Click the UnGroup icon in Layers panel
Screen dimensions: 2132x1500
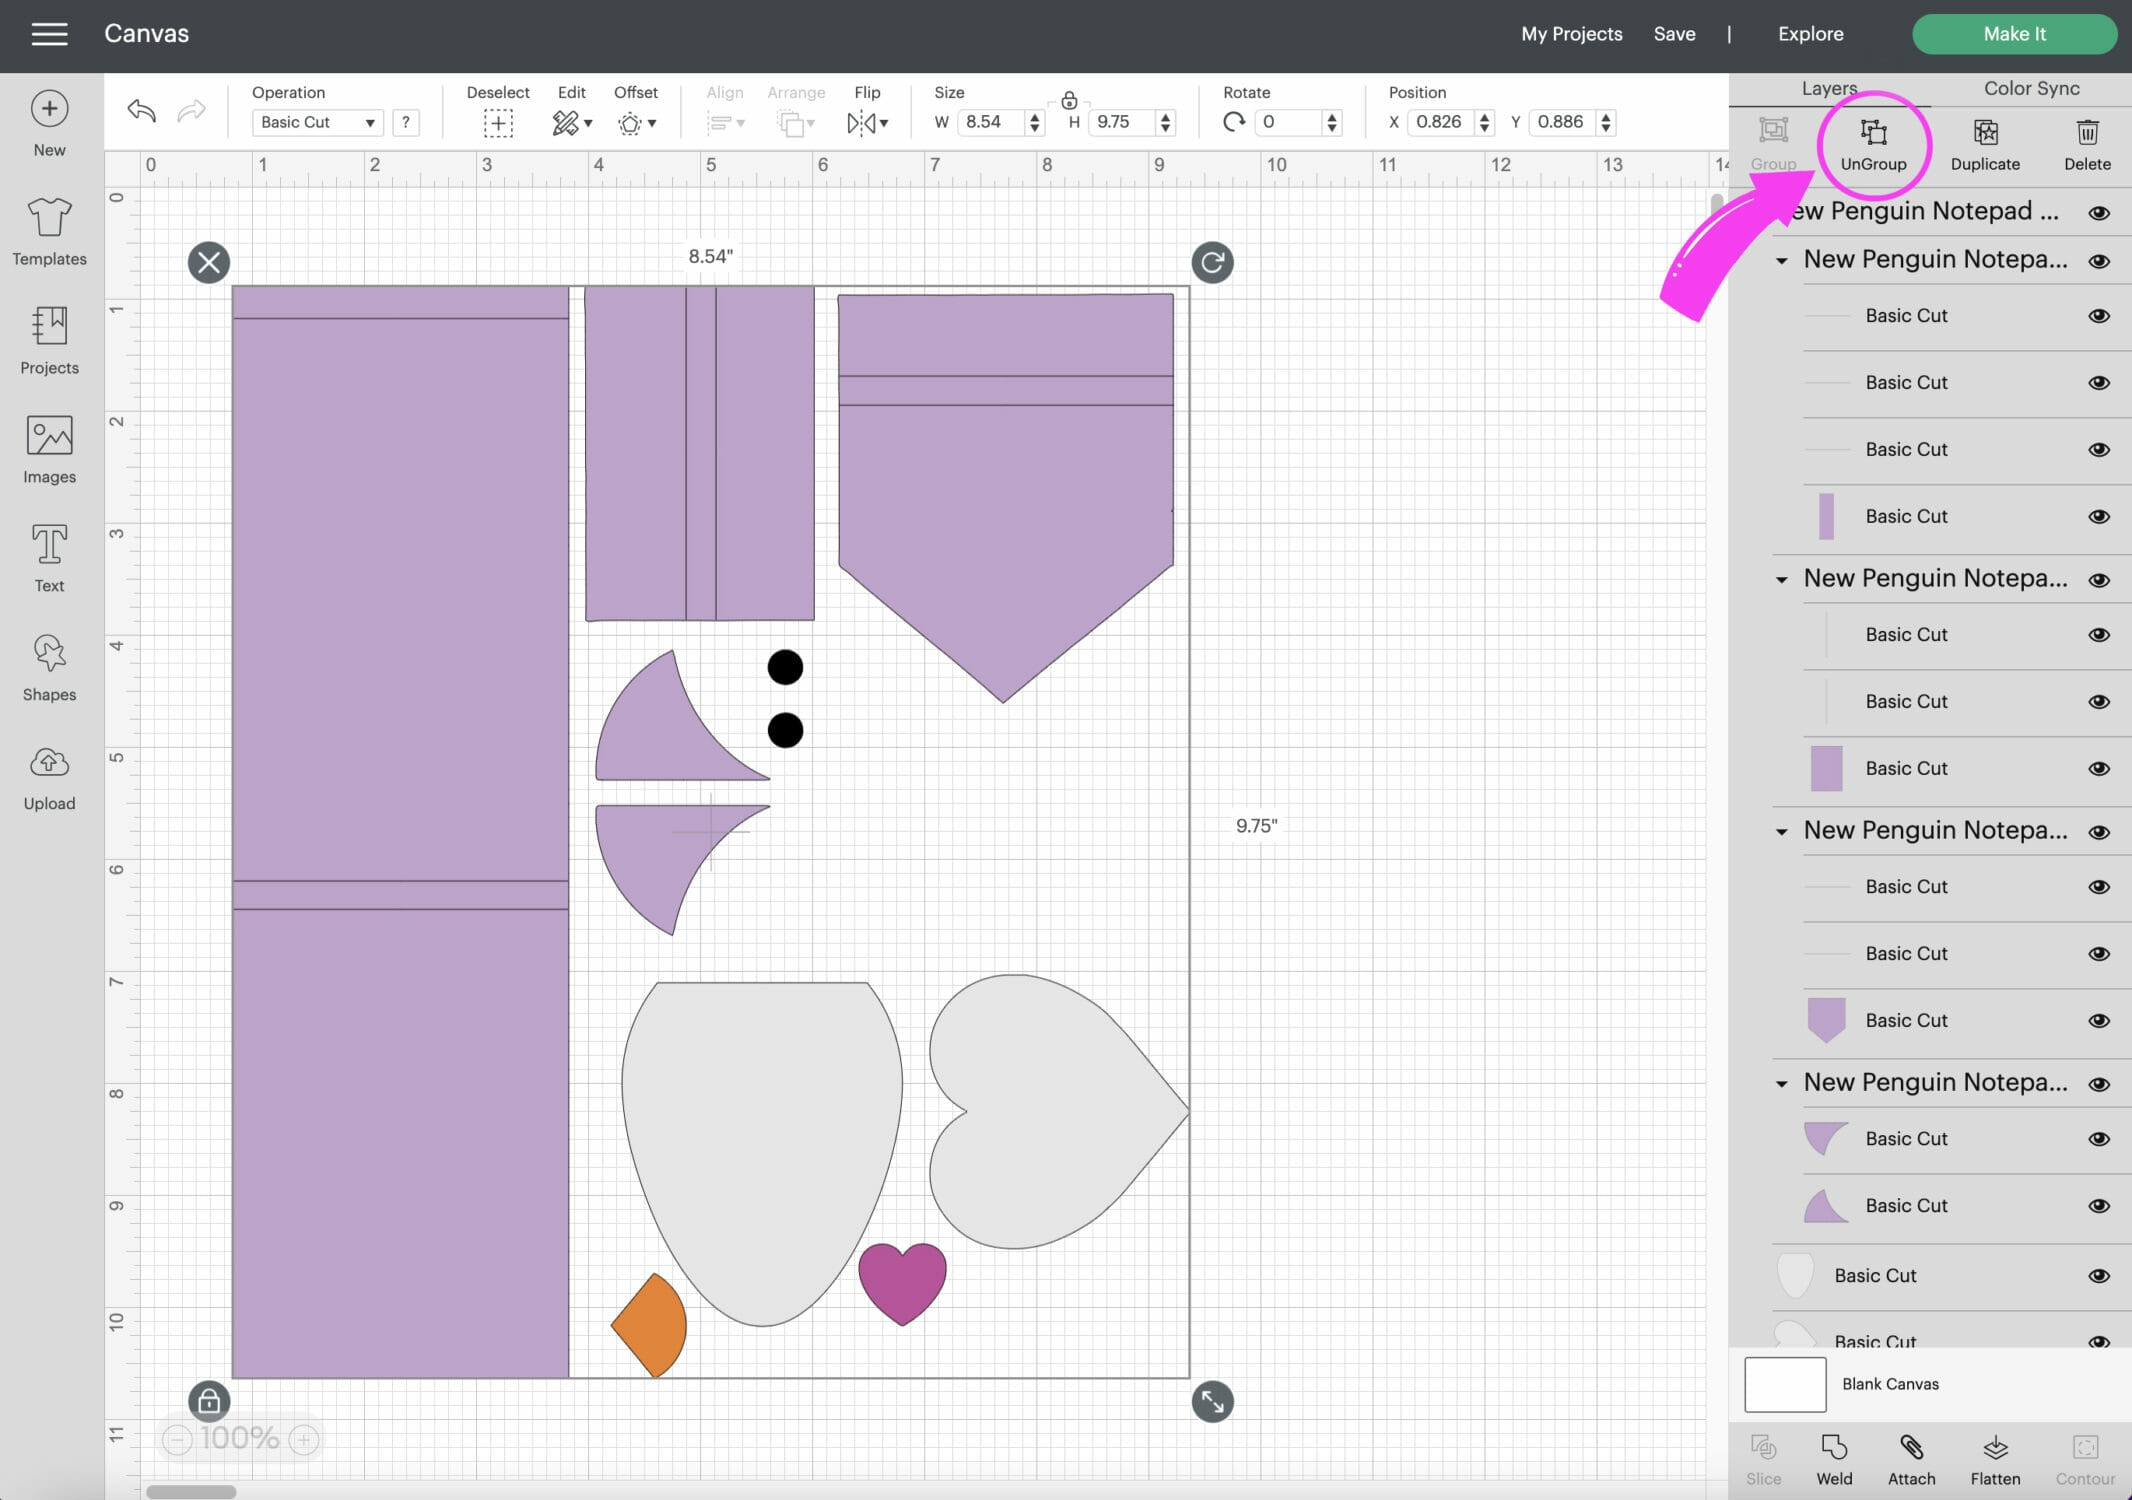click(1873, 134)
